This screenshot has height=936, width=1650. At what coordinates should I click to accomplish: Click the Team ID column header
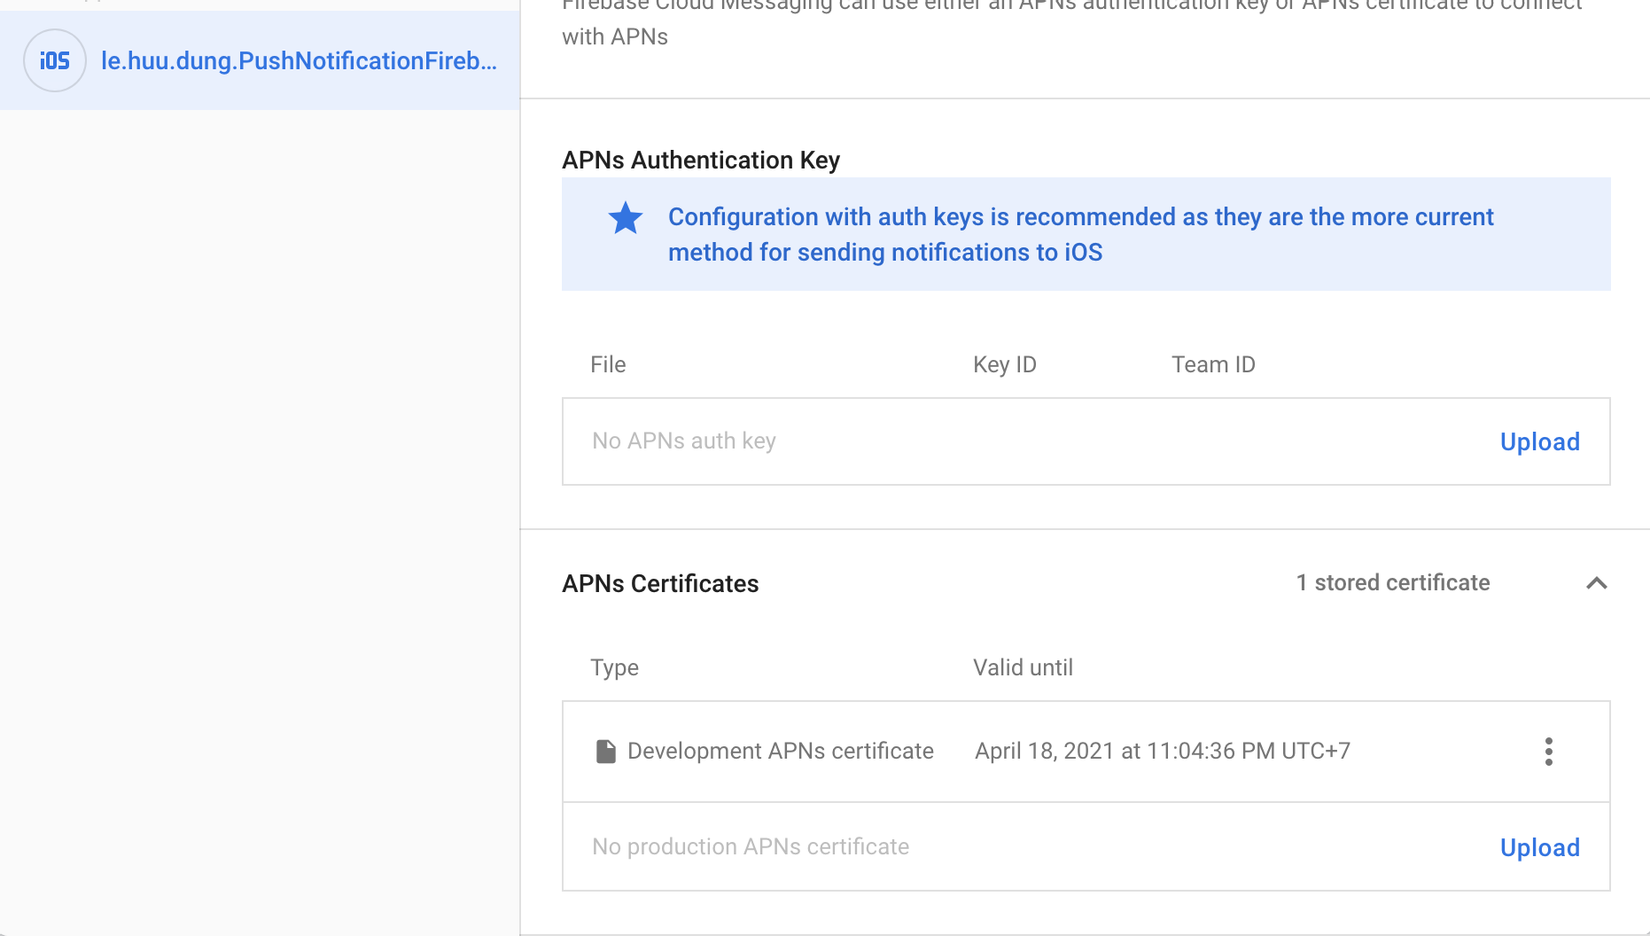(x=1213, y=365)
